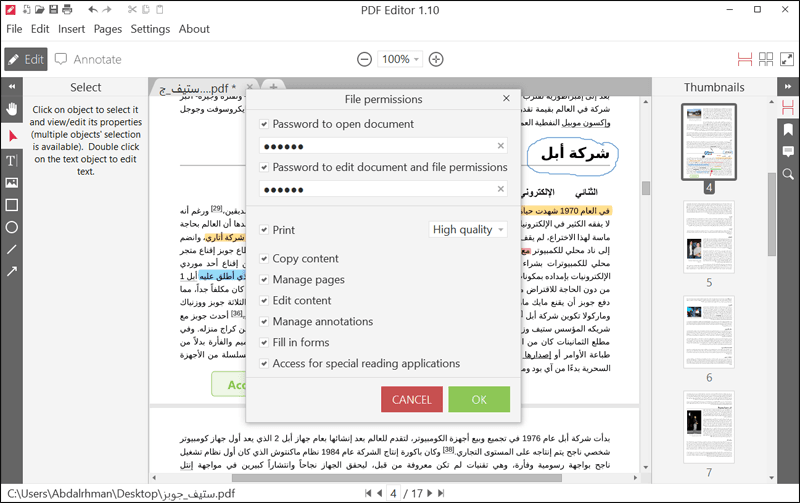The image size is (800, 503).
Task: Open the File menu
Action: [x=14, y=29]
